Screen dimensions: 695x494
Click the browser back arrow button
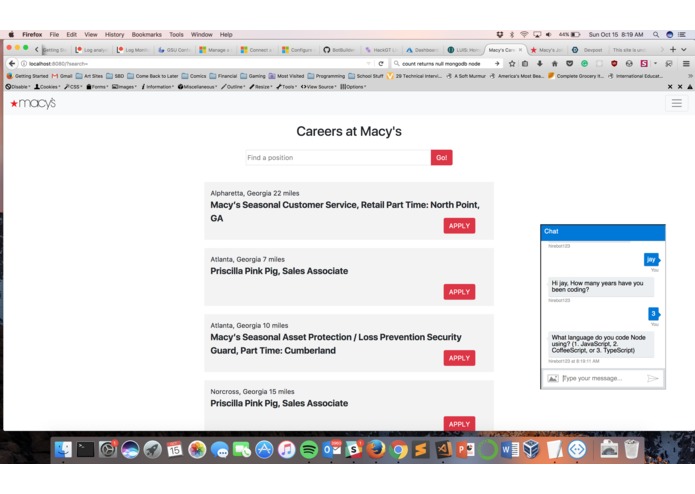pyautogui.click(x=12, y=64)
